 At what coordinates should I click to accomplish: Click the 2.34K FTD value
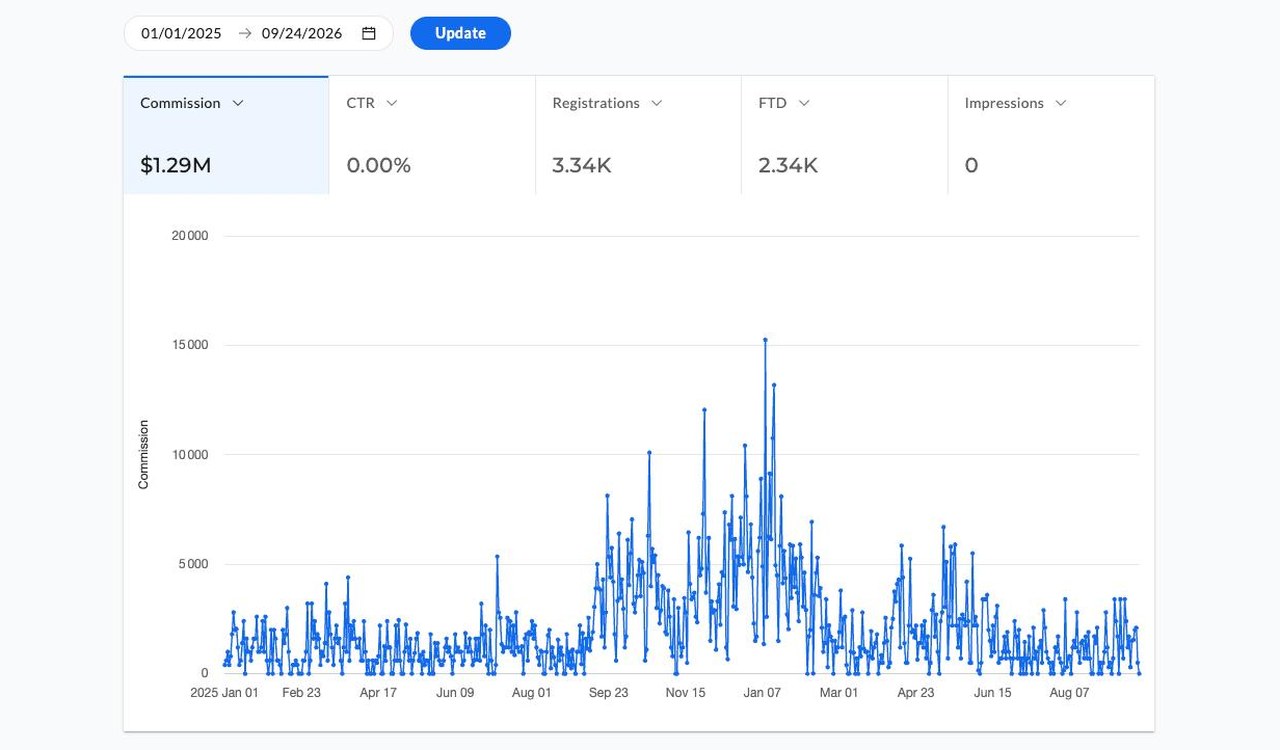pos(788,165)
